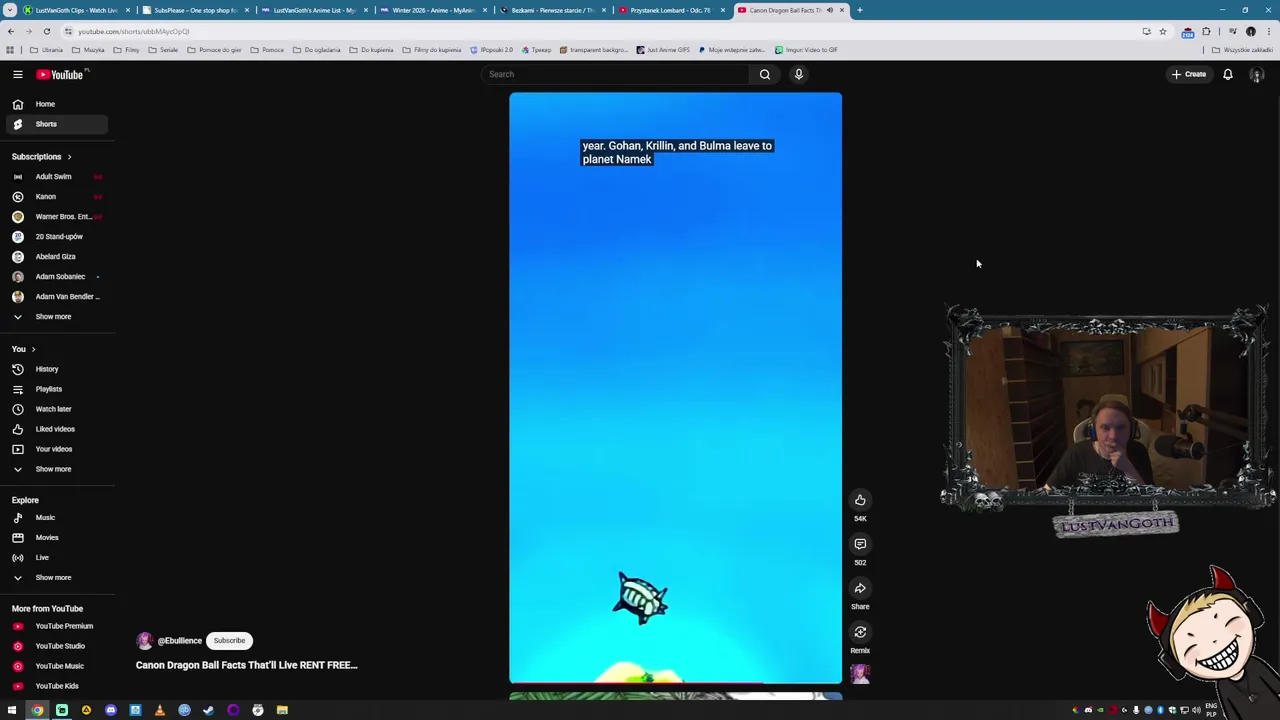Open Chrome three-dot menu
Screen dimensions: 1280x720
pyautogui.click(x=1268, y=31)
